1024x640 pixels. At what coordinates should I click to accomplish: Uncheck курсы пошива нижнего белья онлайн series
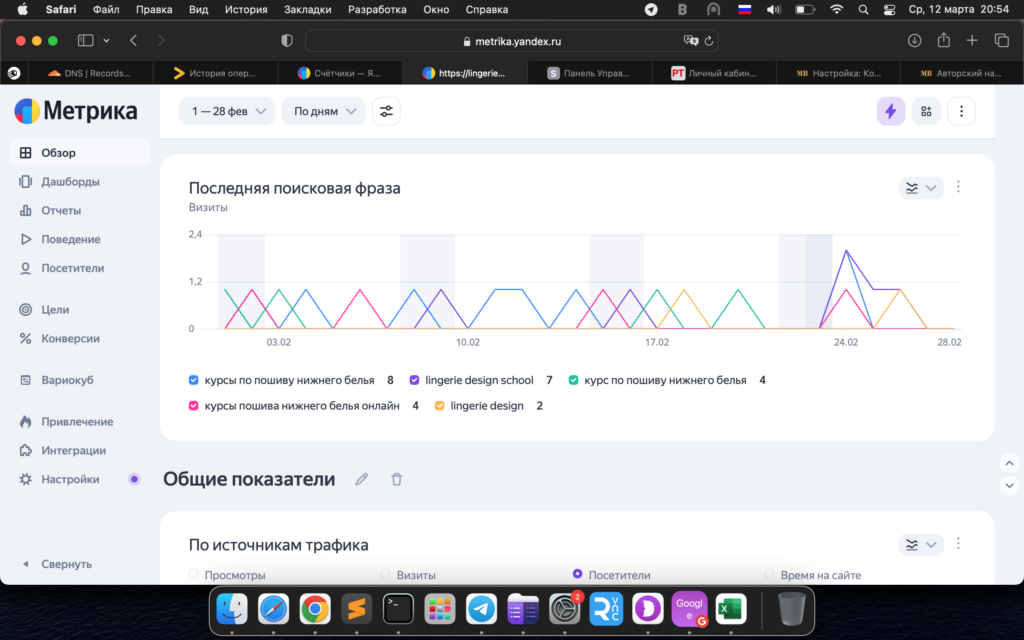pyautogui.click(x=193, y=406)
